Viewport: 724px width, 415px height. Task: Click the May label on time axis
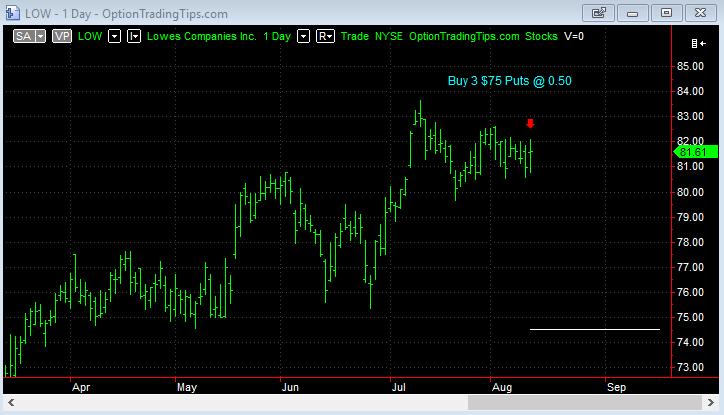187,387
